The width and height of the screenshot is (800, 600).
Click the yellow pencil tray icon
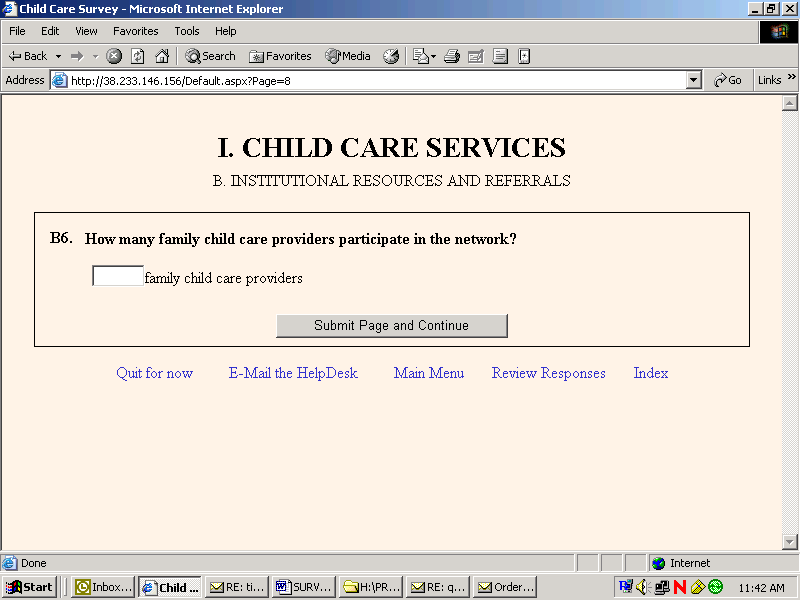(x=697, y=587)
